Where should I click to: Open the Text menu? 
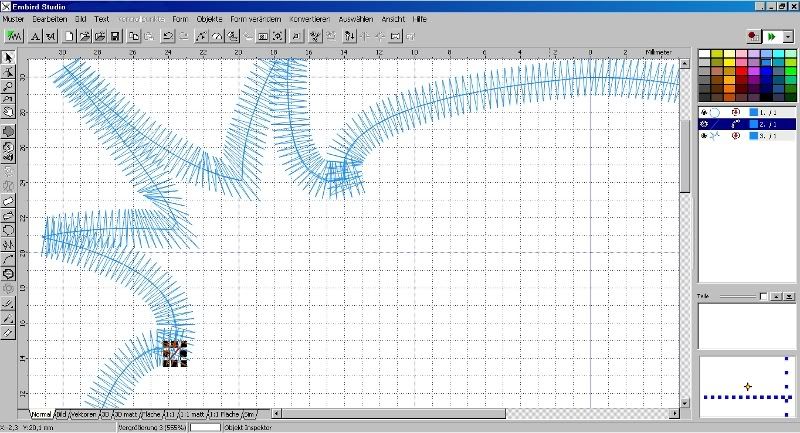(x=102, y=19)
